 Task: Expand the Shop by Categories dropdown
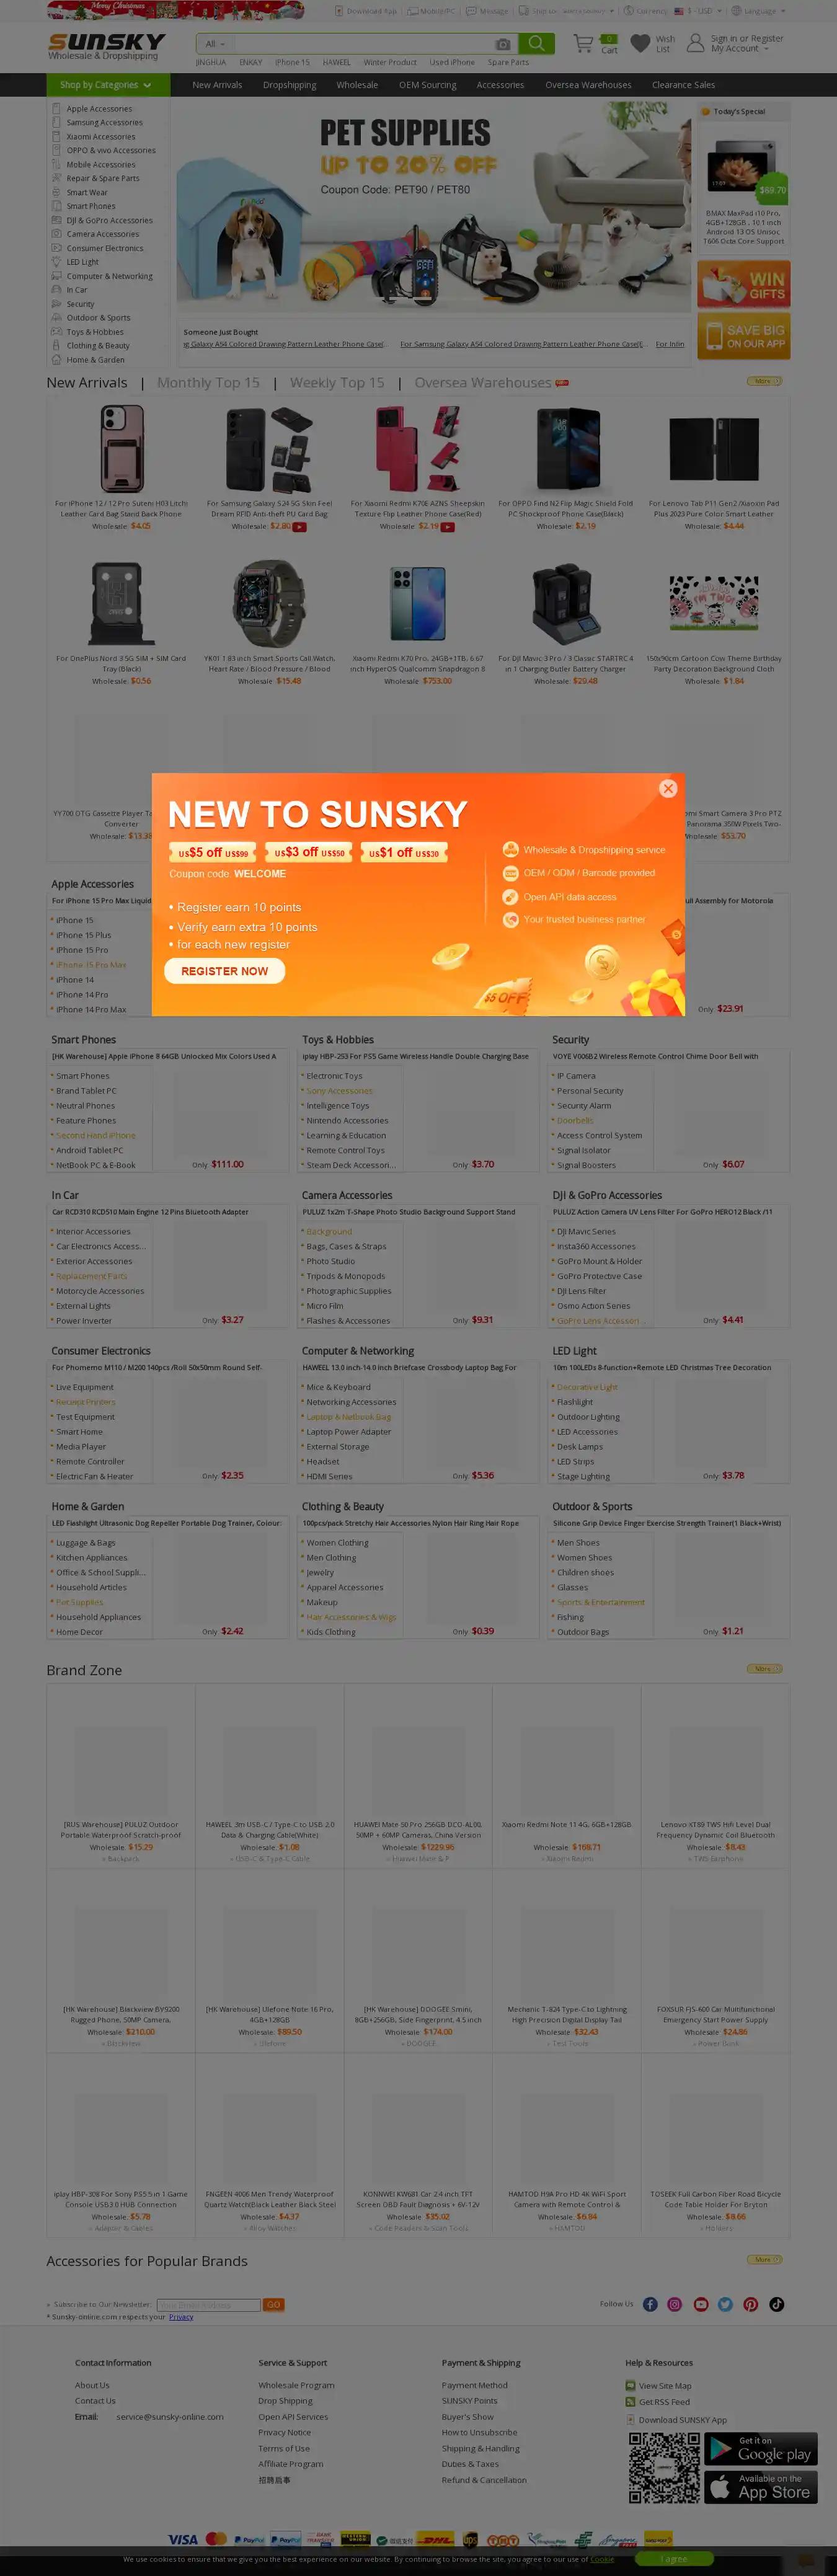point(105,85)
